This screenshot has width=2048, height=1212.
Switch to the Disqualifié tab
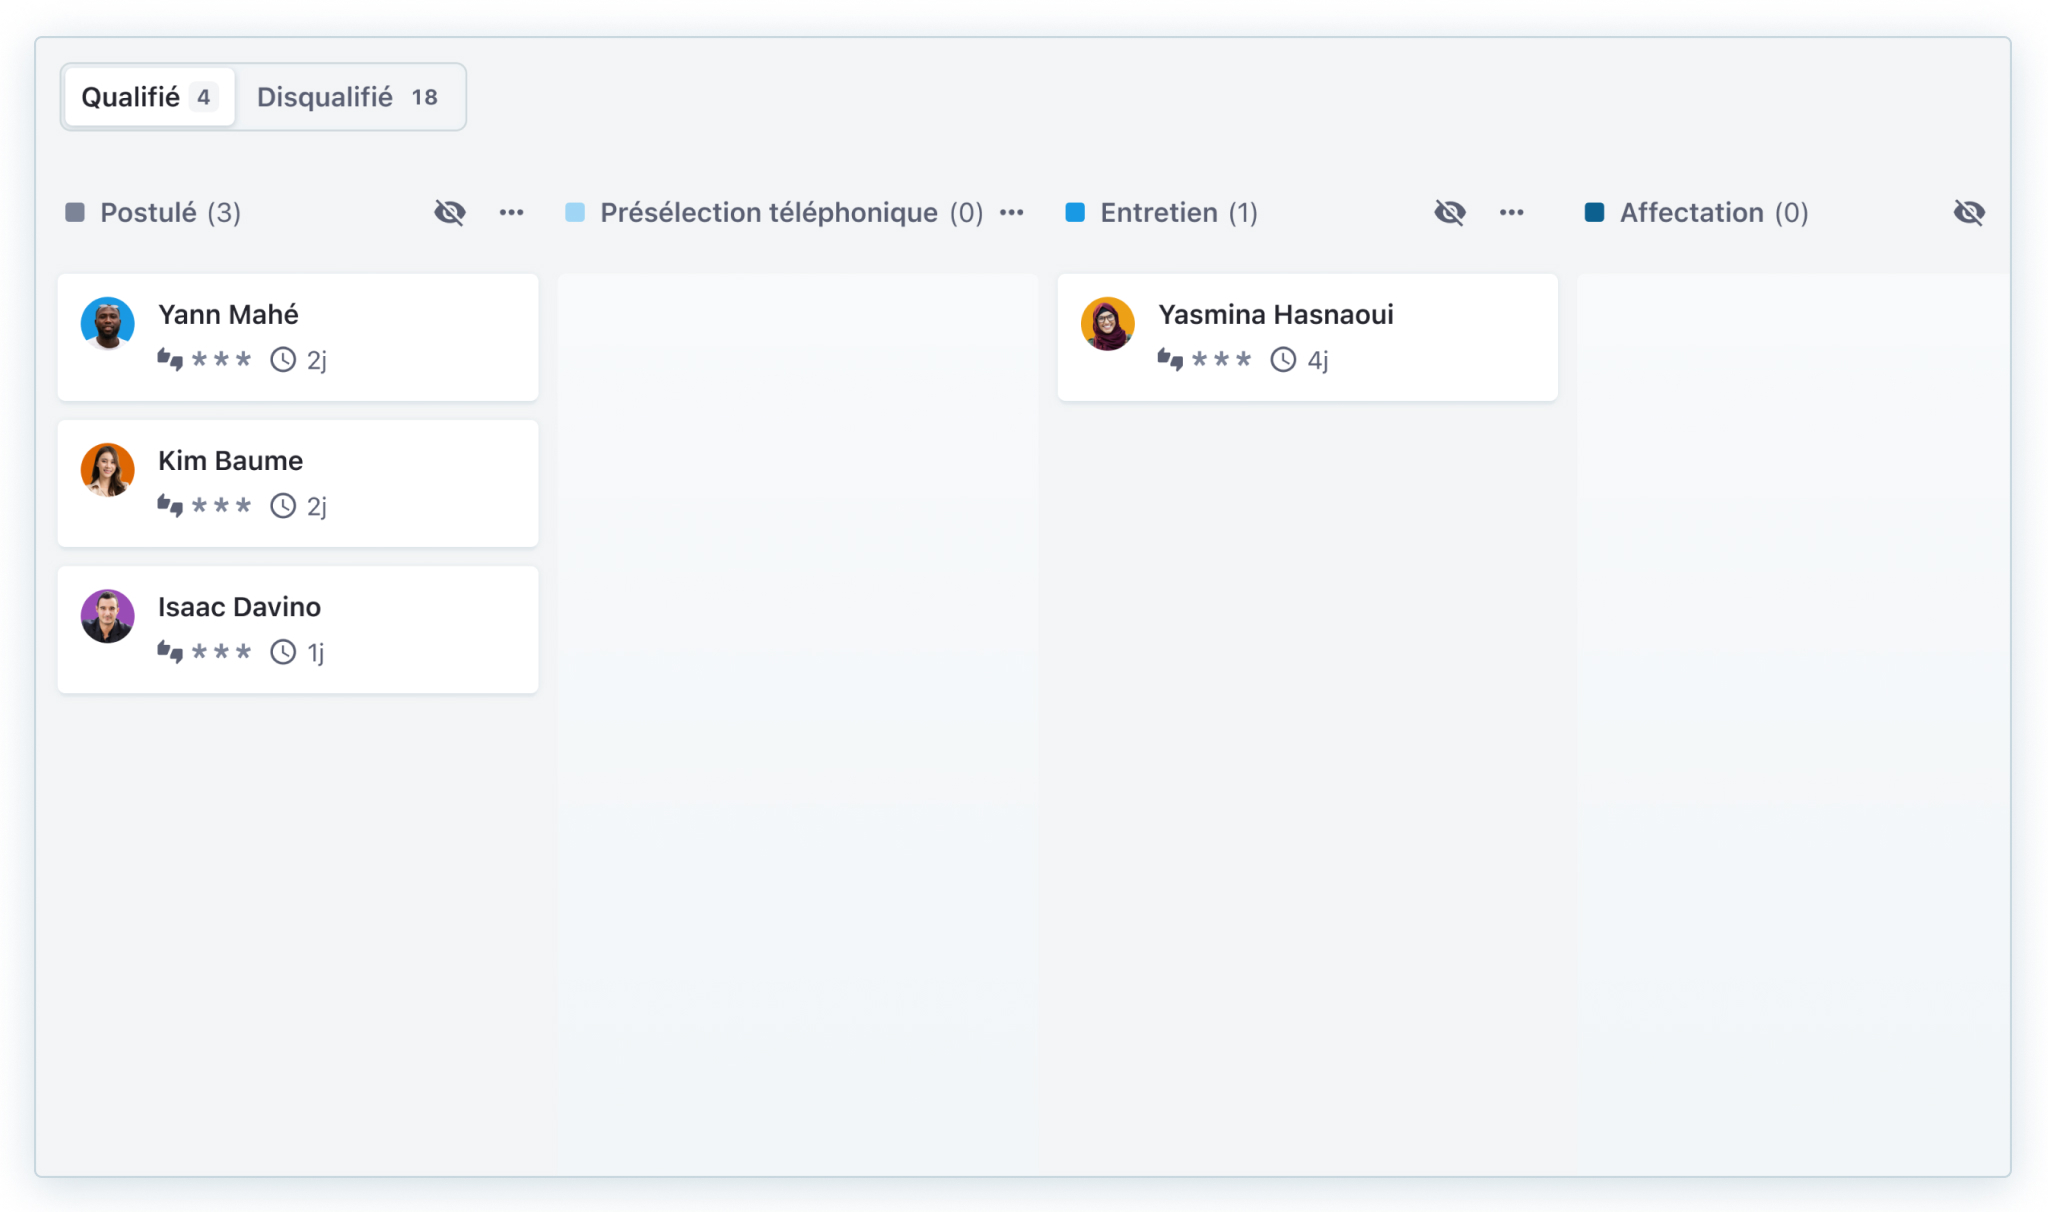point(347,97)
